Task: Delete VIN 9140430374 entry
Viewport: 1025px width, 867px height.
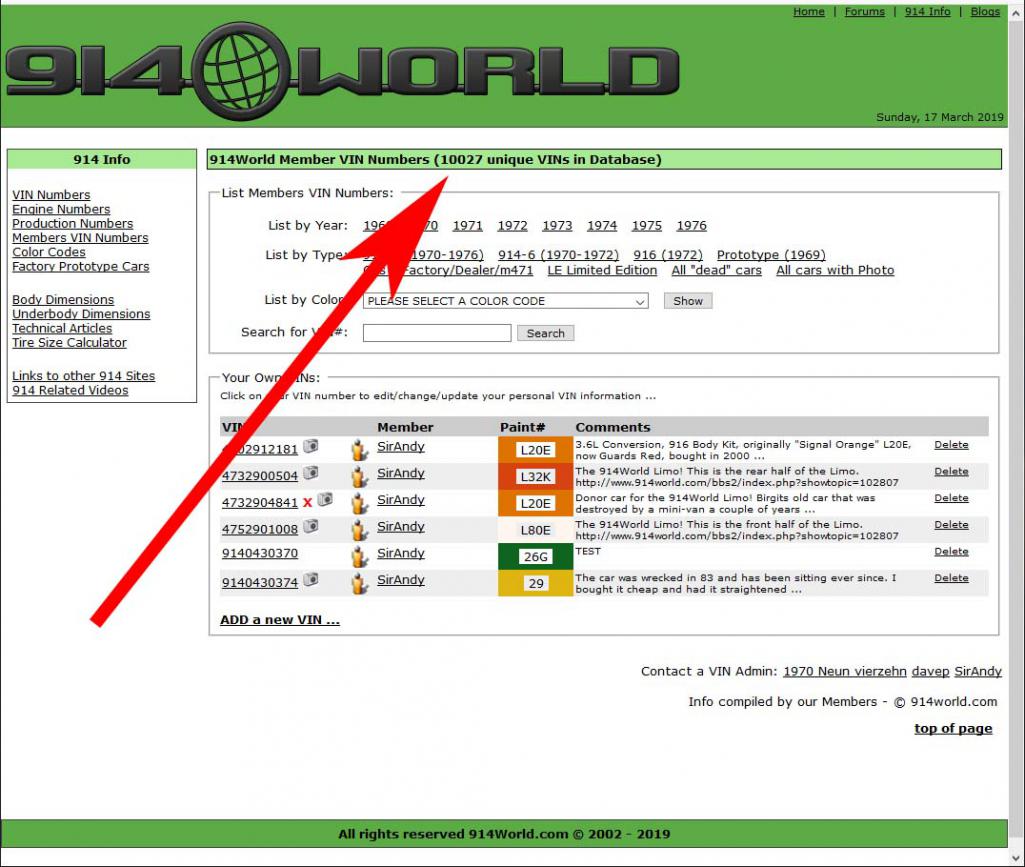Action: [x=951, y=578]
